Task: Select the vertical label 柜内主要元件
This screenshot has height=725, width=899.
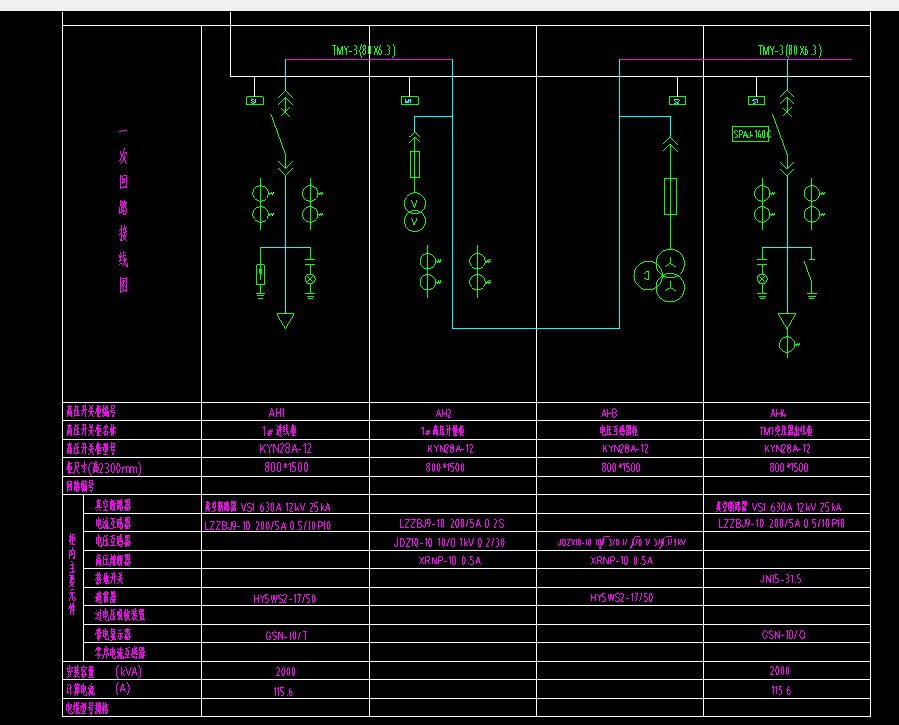Action: [x=72, y=574]
